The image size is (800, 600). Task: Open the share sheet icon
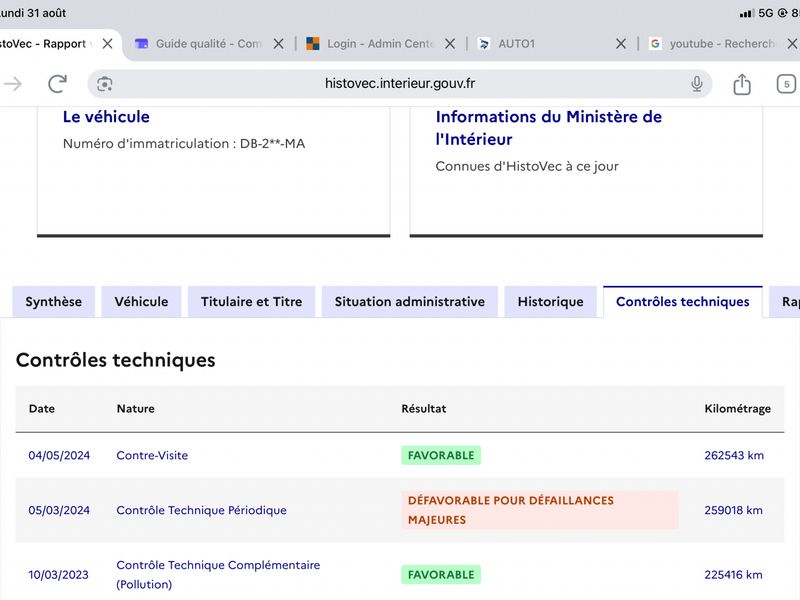pos(742,84)
